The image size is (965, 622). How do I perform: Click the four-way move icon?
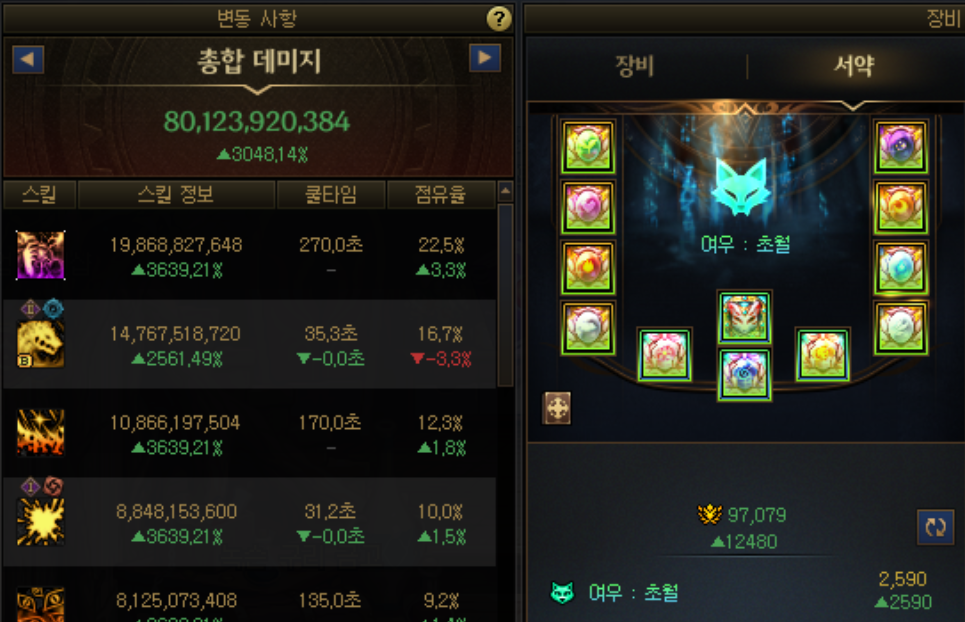coord(556,408)
